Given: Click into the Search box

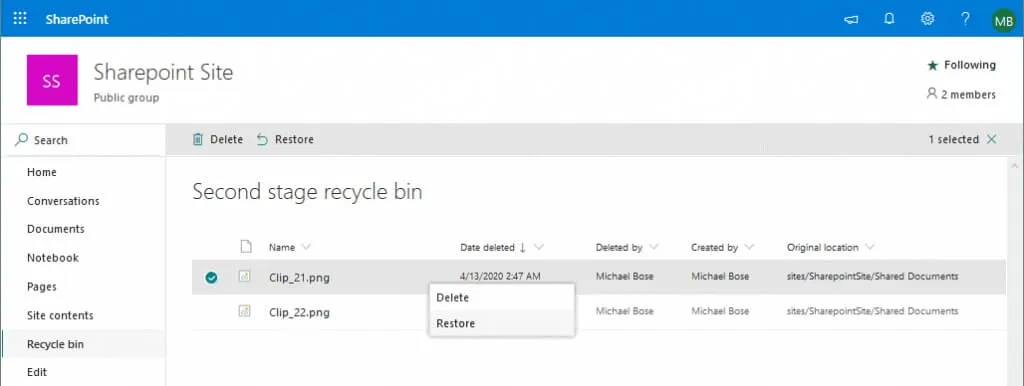Looking at the screenshot, I should [83, 140].
